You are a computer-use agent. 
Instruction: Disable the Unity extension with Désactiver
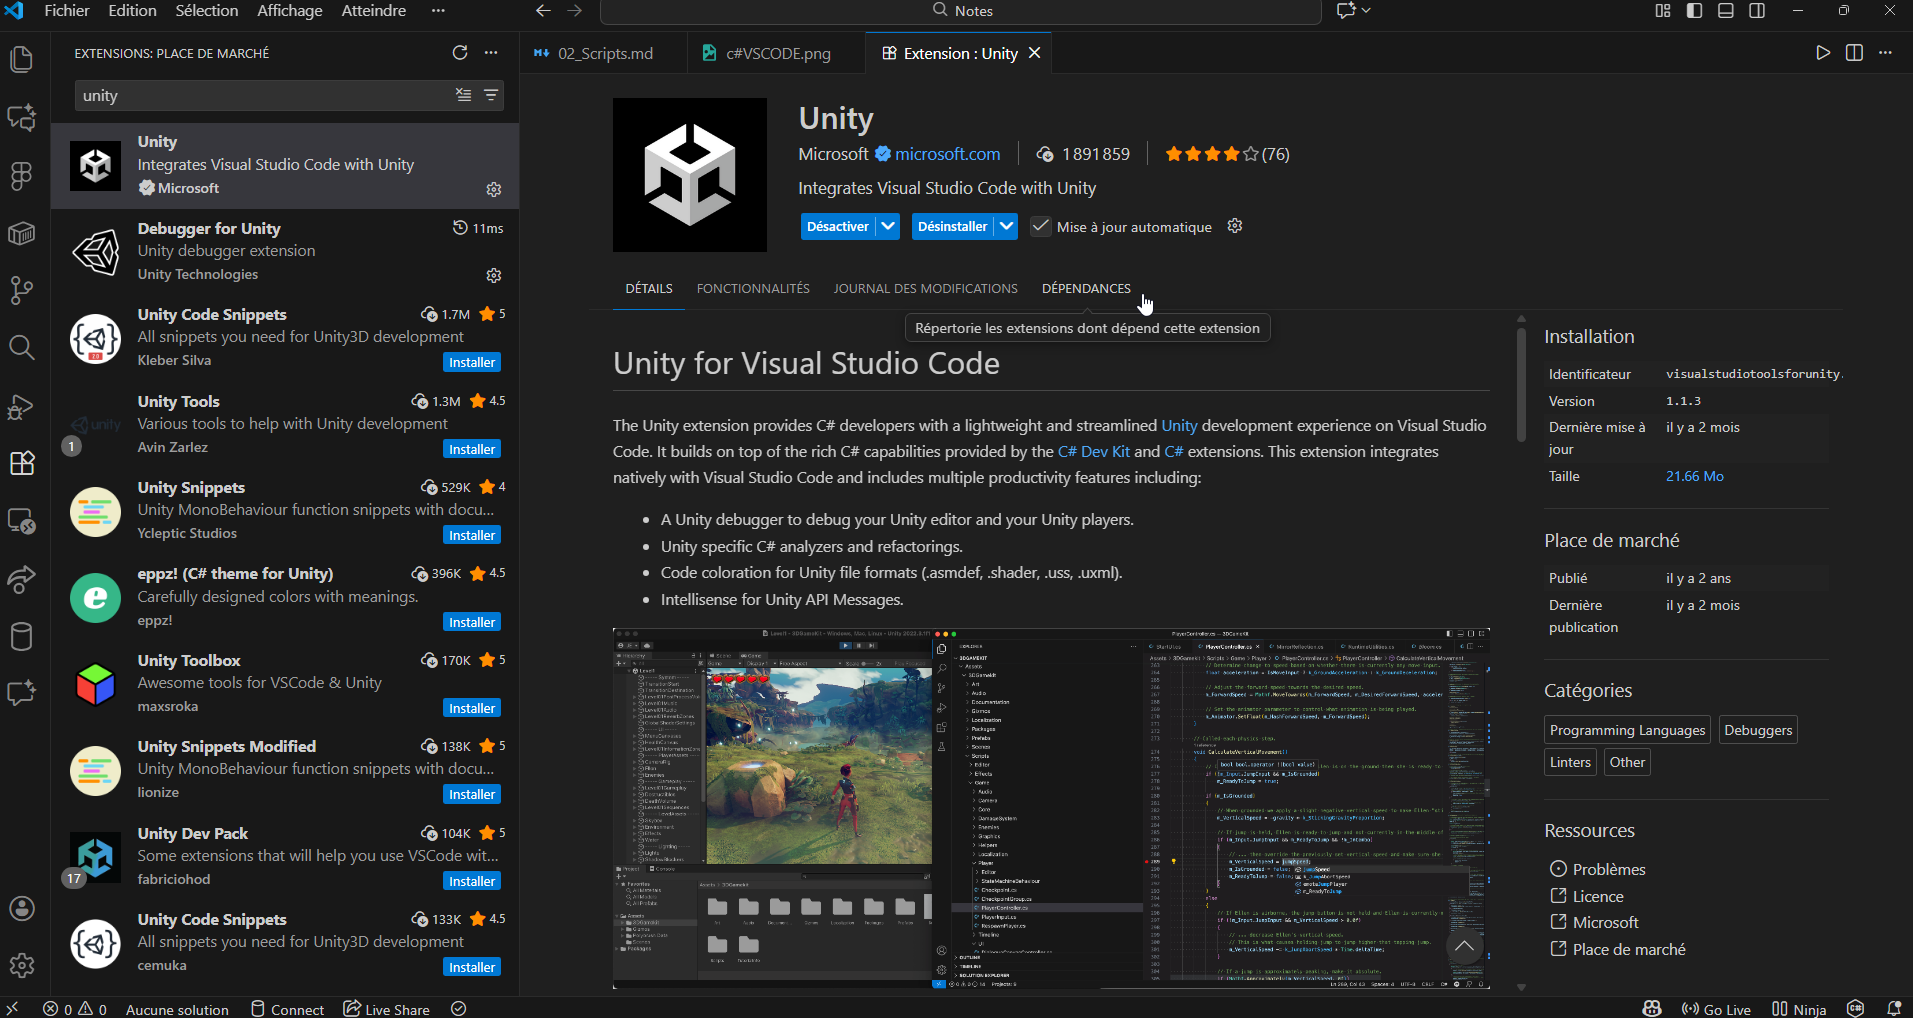point(838,227)
